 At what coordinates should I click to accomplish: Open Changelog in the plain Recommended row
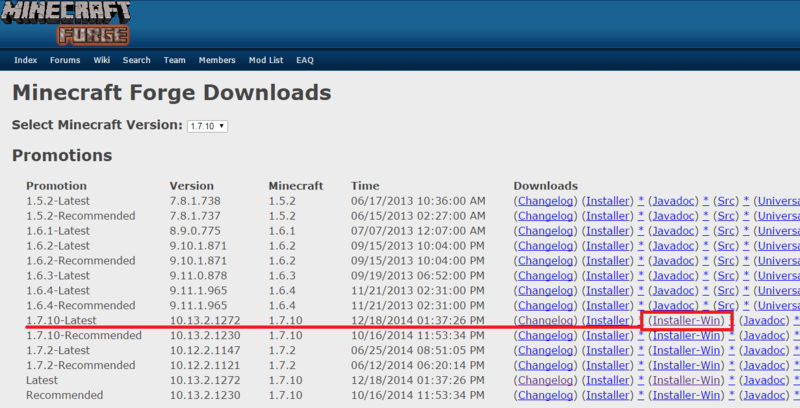545,395
